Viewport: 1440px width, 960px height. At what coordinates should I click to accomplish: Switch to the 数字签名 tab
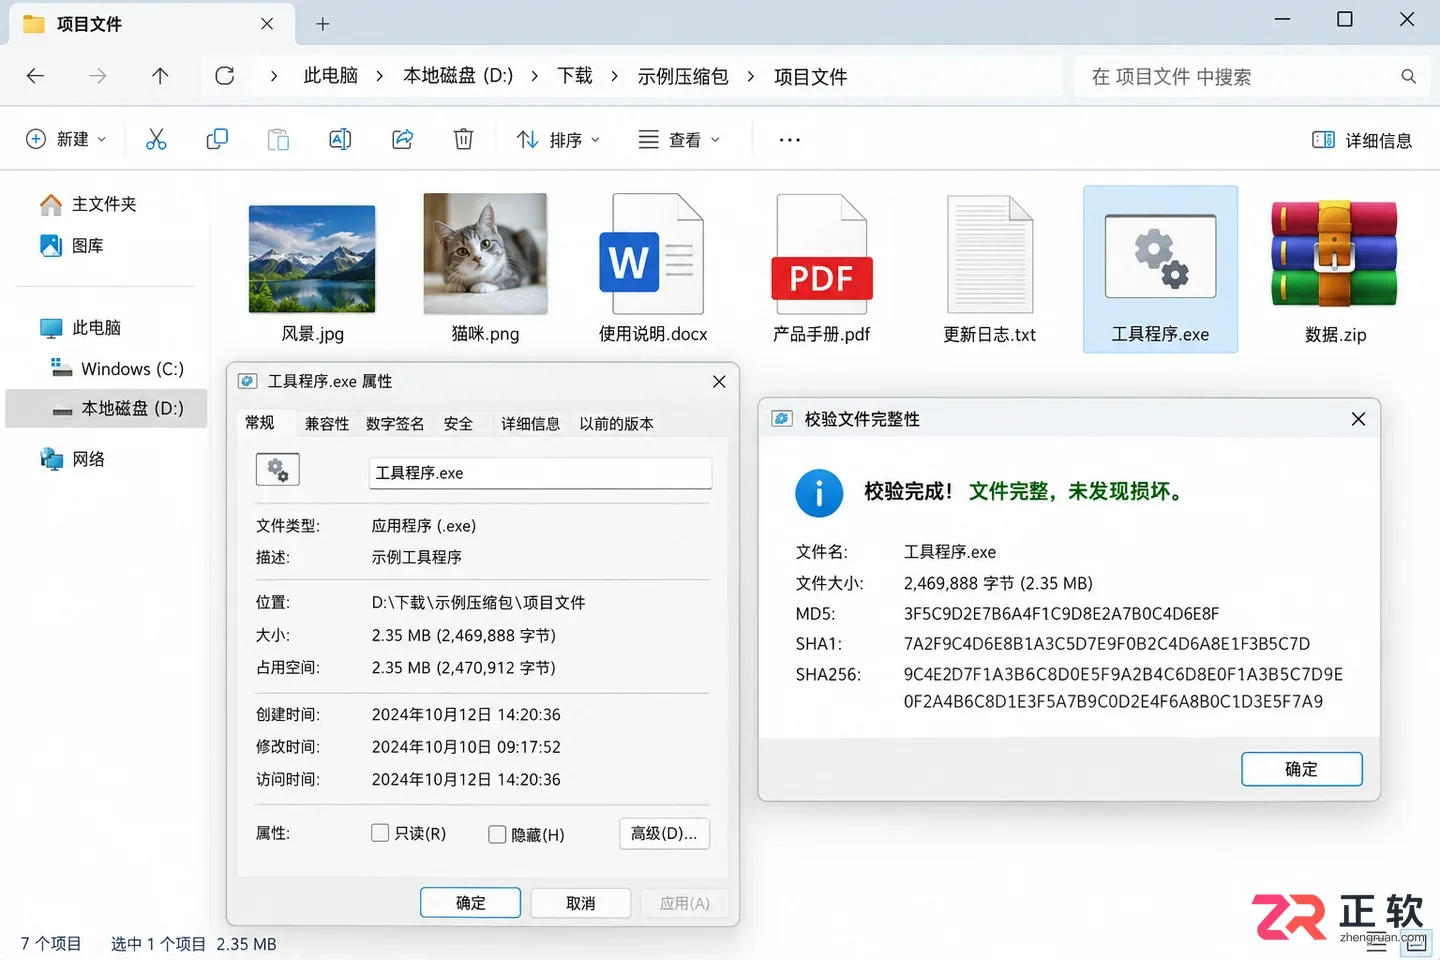click(x=395, y=424)
